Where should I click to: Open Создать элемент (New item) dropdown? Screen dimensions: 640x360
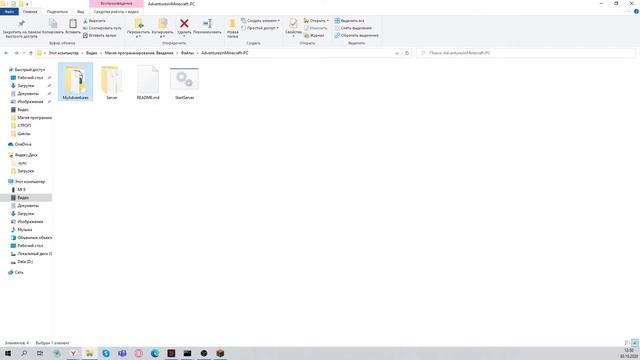(x=260, y=21)
